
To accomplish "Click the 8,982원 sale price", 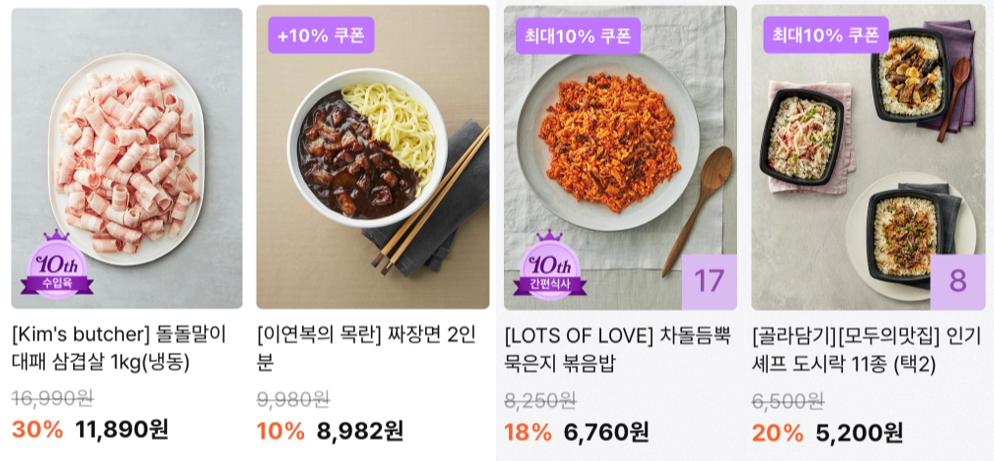I will tap(360, 431).
